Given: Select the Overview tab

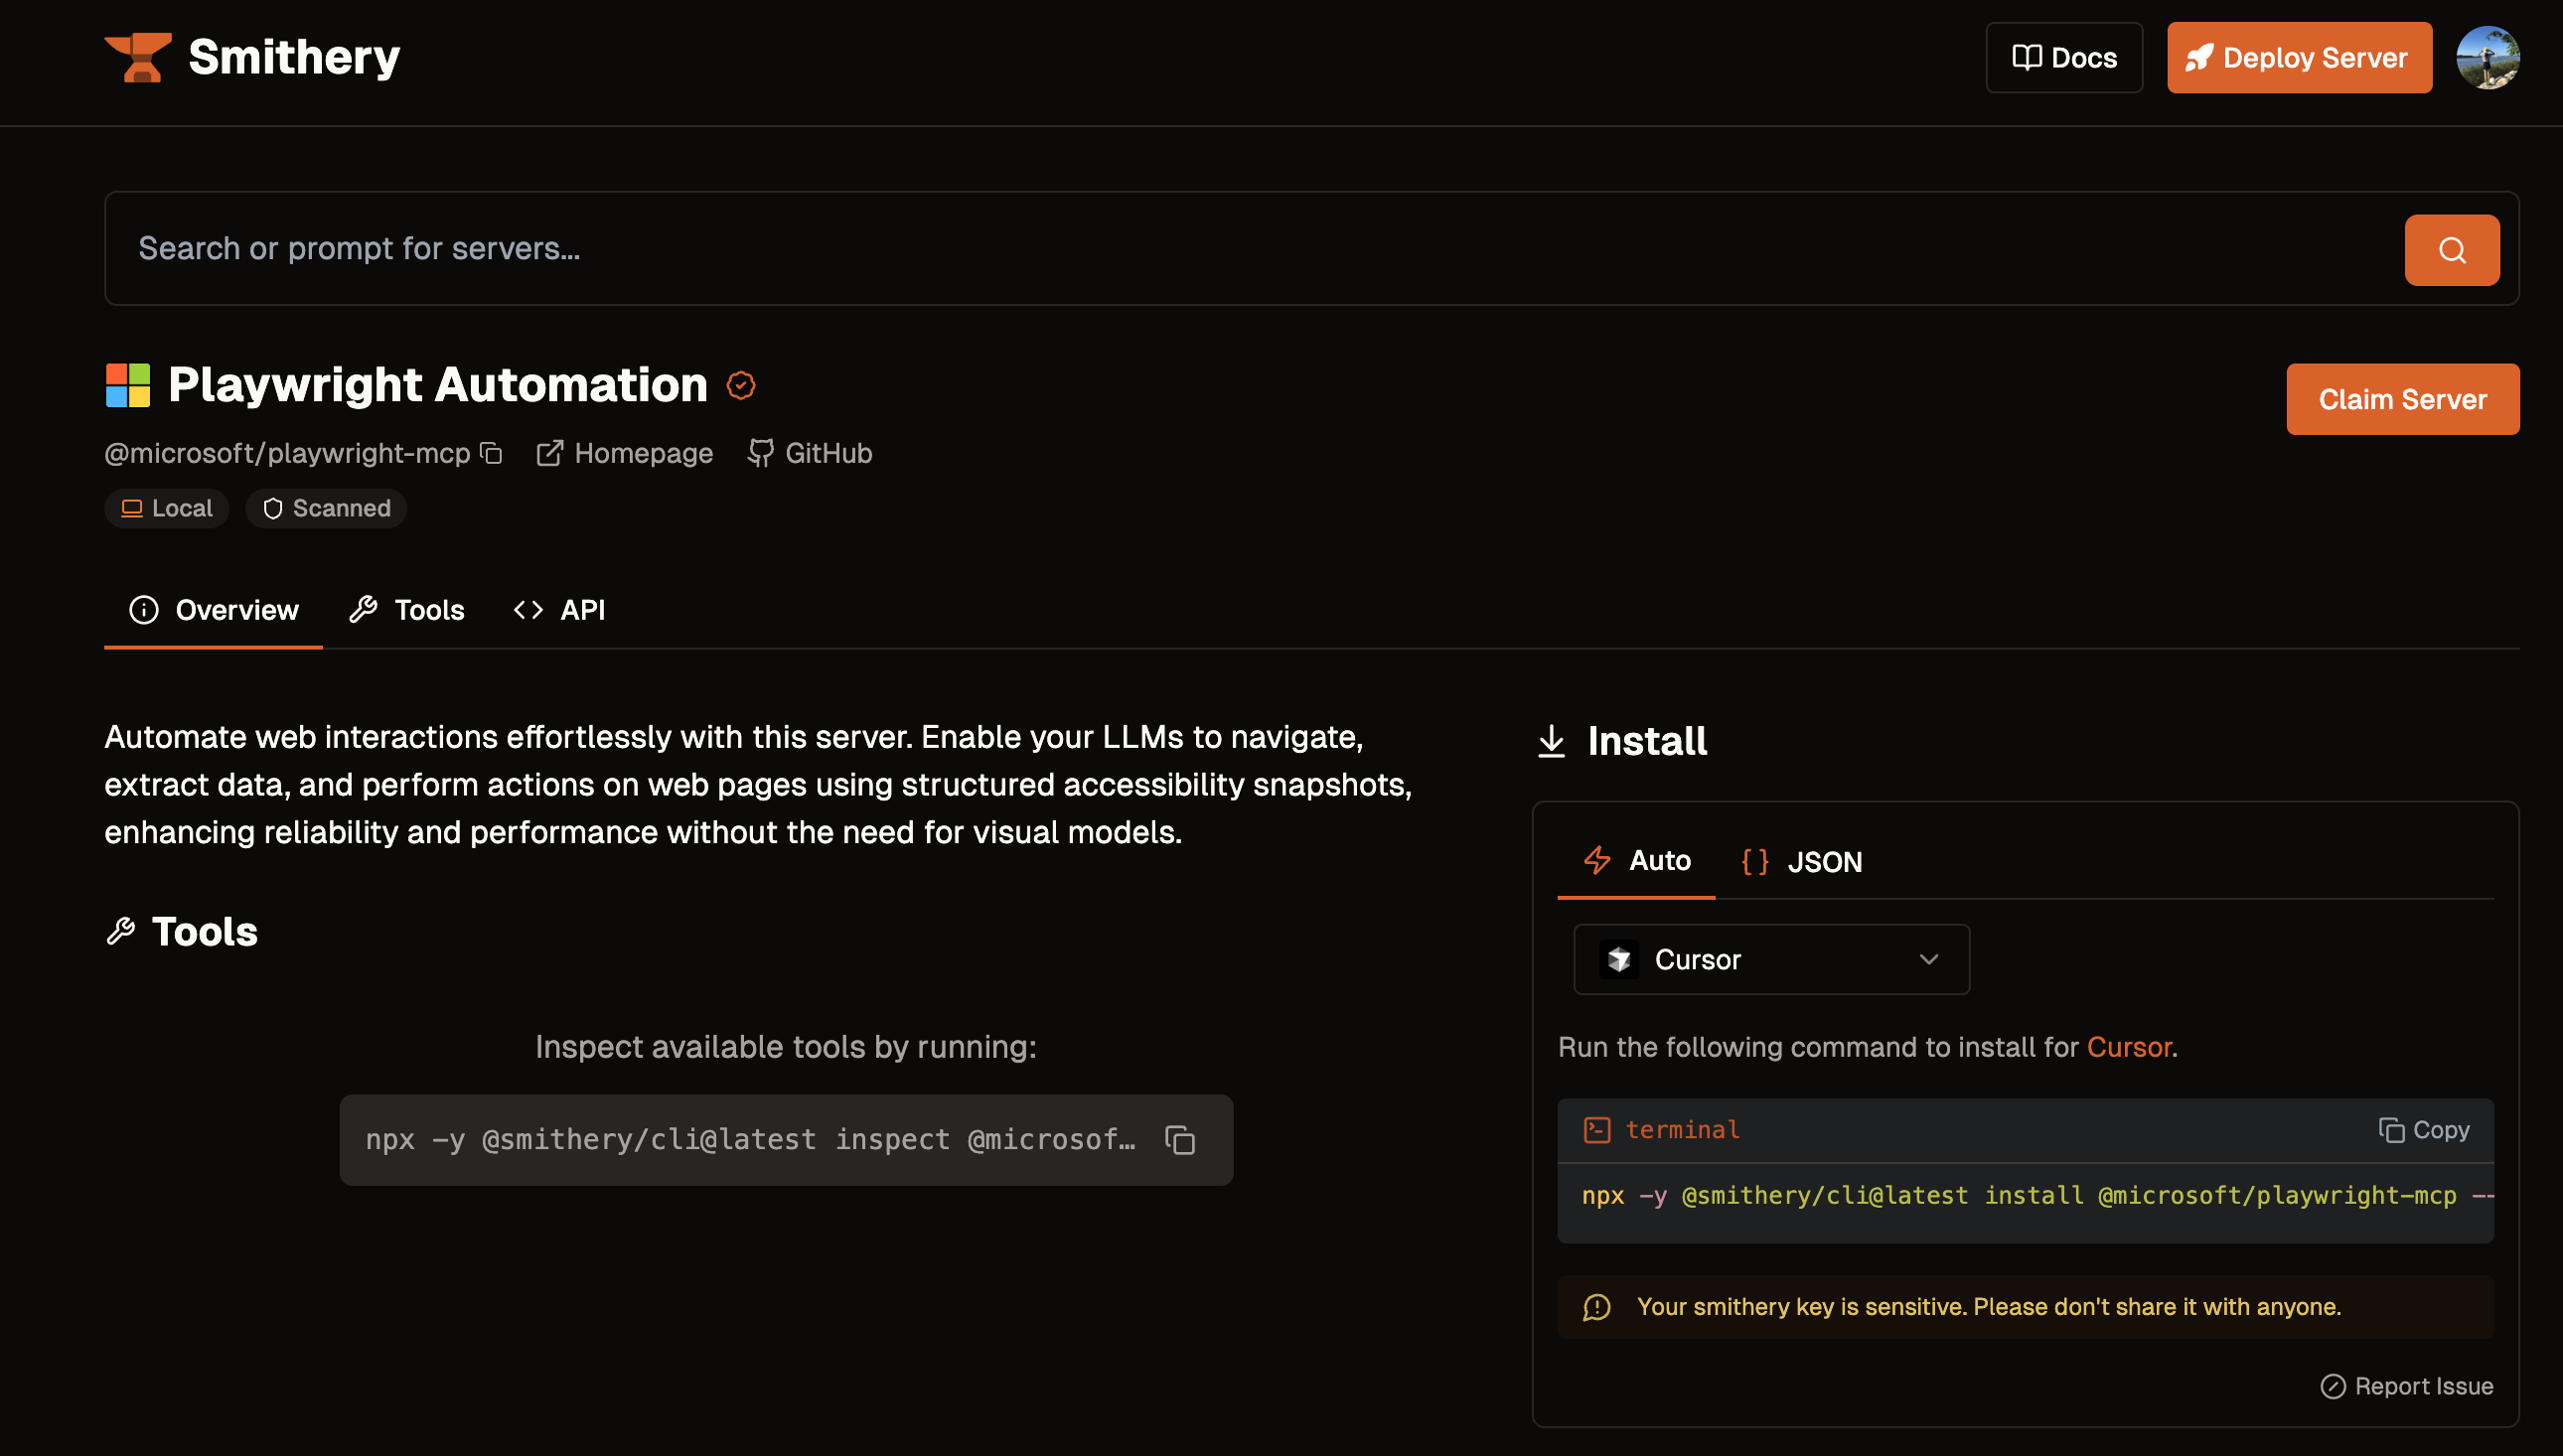Looking at the screenshot, I should (214, 610).
